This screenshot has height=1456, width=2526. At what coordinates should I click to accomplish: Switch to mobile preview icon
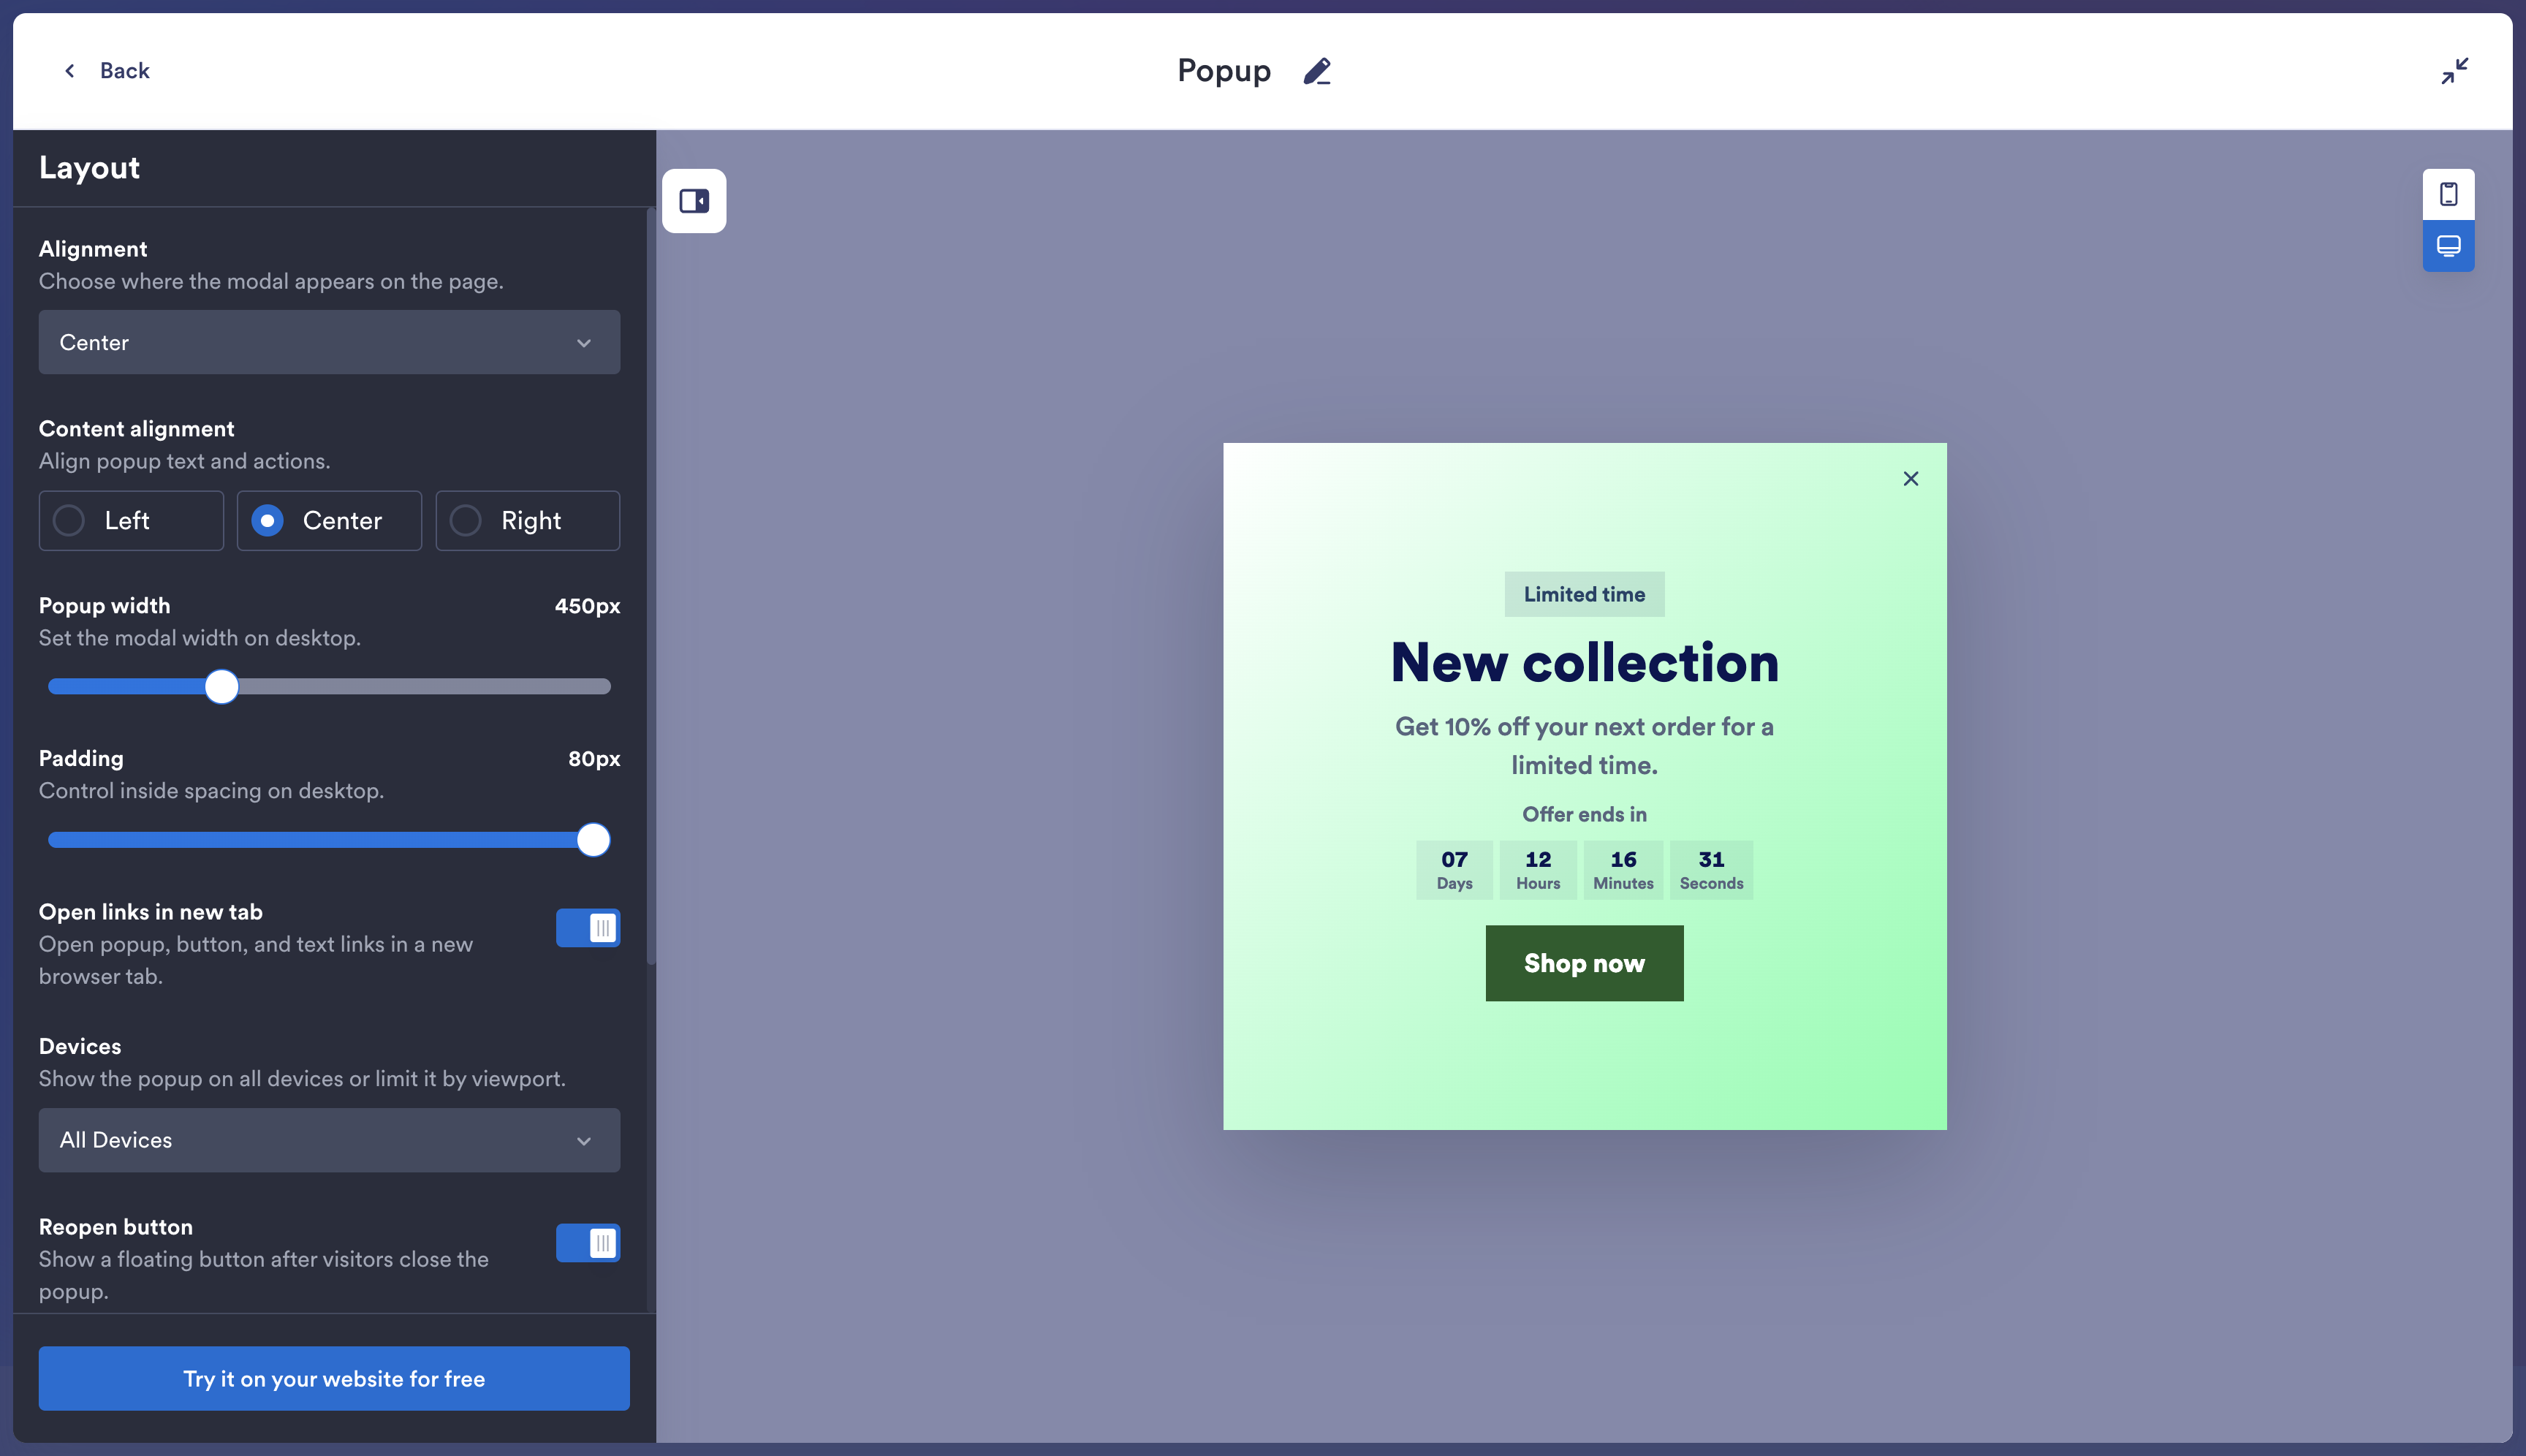point(2448,194)
